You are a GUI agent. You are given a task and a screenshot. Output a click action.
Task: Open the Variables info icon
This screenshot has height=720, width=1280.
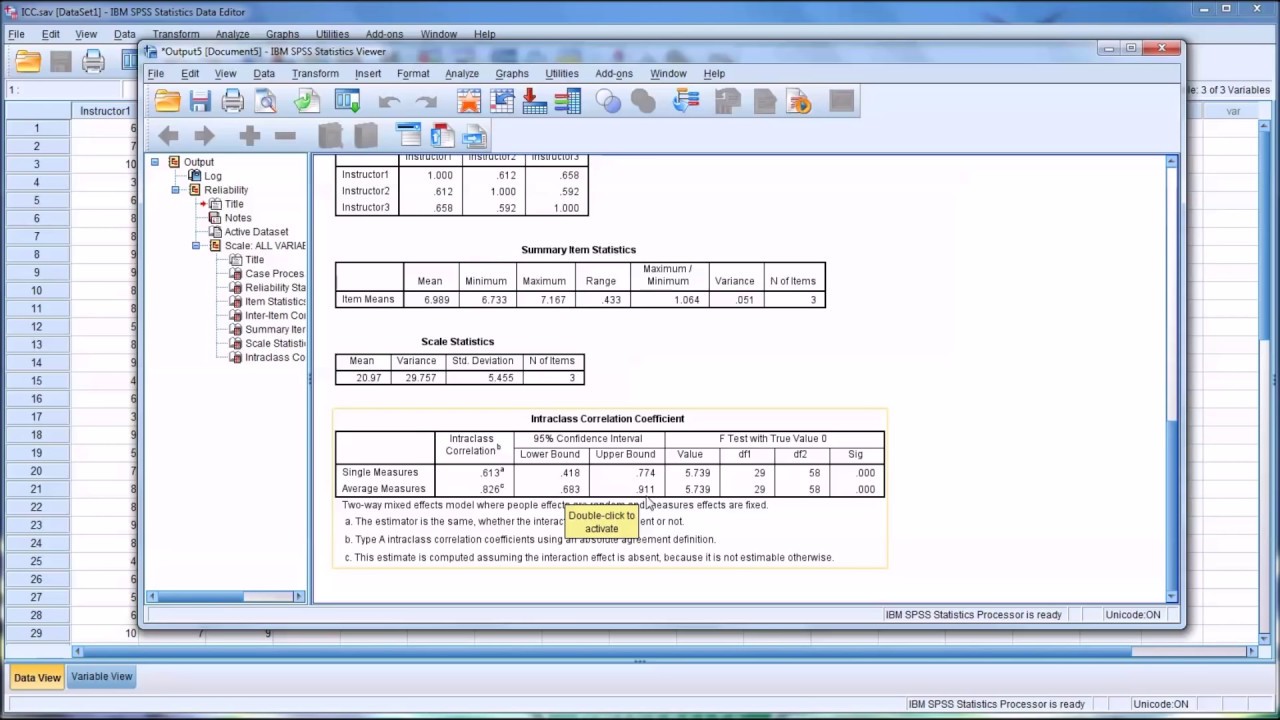568,101
